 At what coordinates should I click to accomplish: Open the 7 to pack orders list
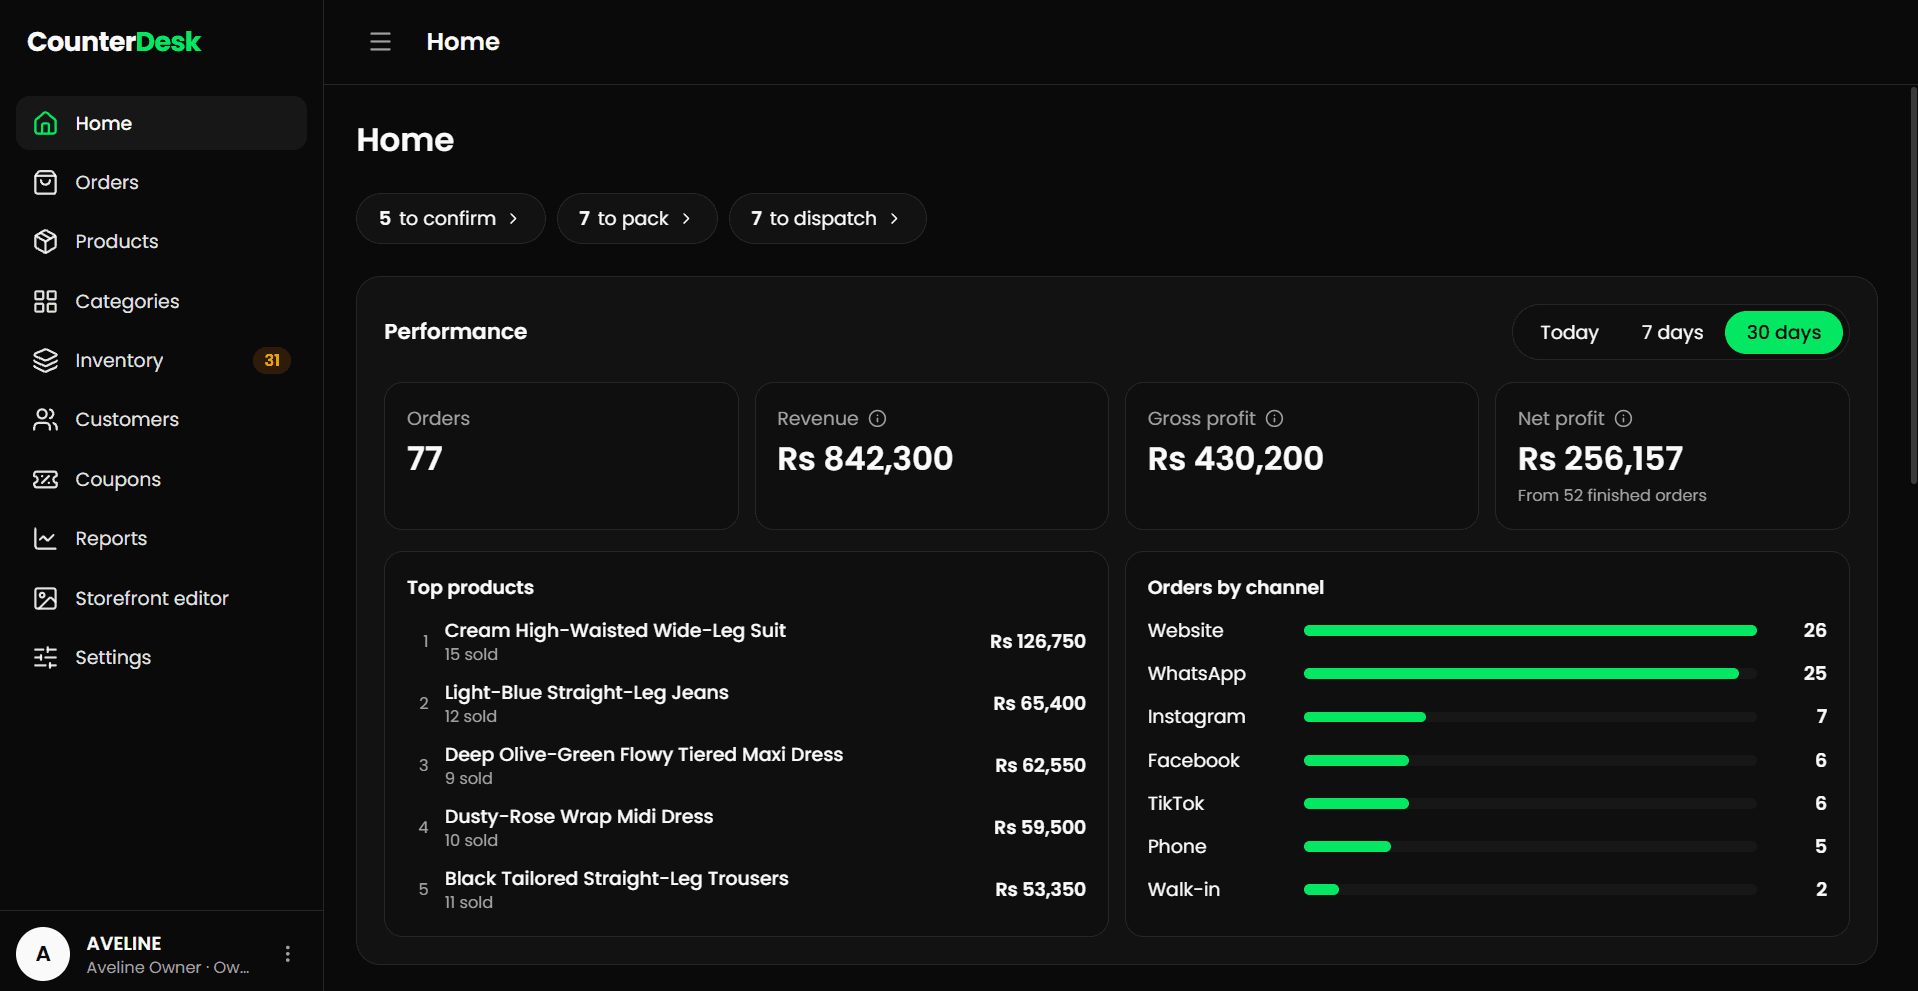pos(636,218)
